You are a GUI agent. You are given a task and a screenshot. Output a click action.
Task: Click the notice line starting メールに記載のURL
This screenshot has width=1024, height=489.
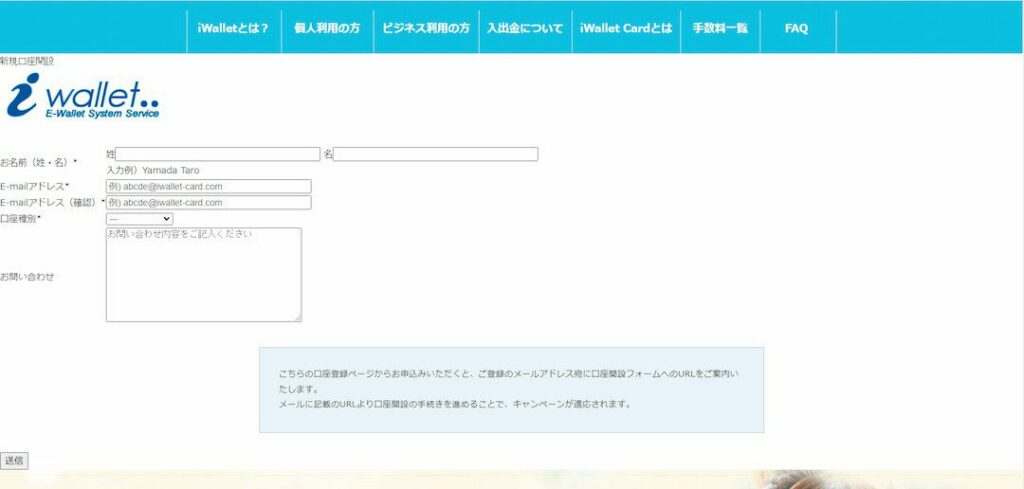tap(456, 404)
